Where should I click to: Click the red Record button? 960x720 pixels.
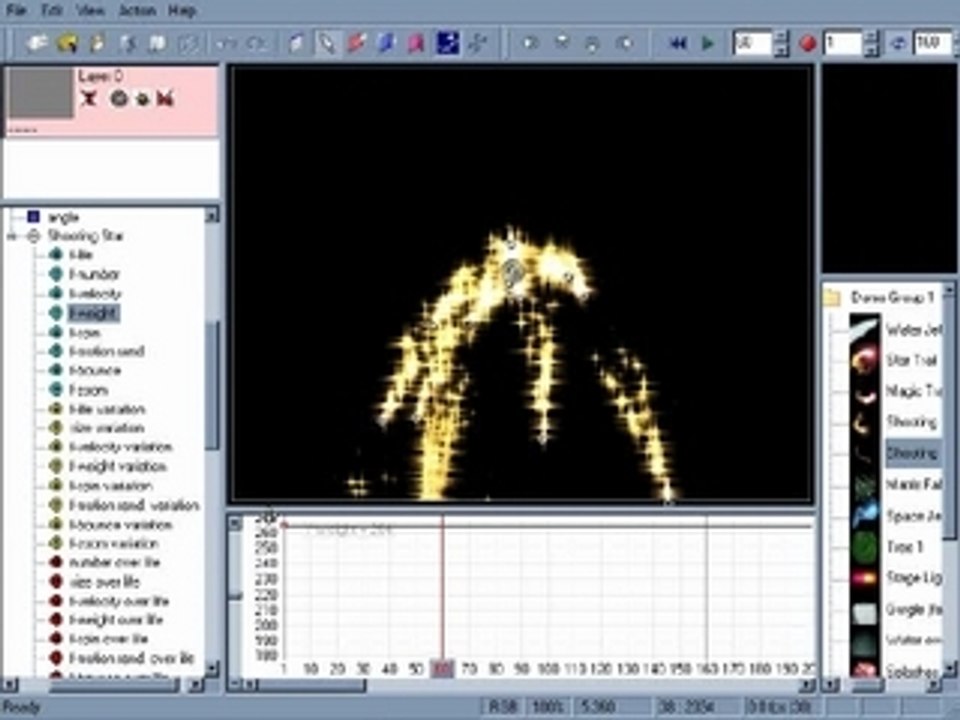pyautogui.click(x=808, y=43)
